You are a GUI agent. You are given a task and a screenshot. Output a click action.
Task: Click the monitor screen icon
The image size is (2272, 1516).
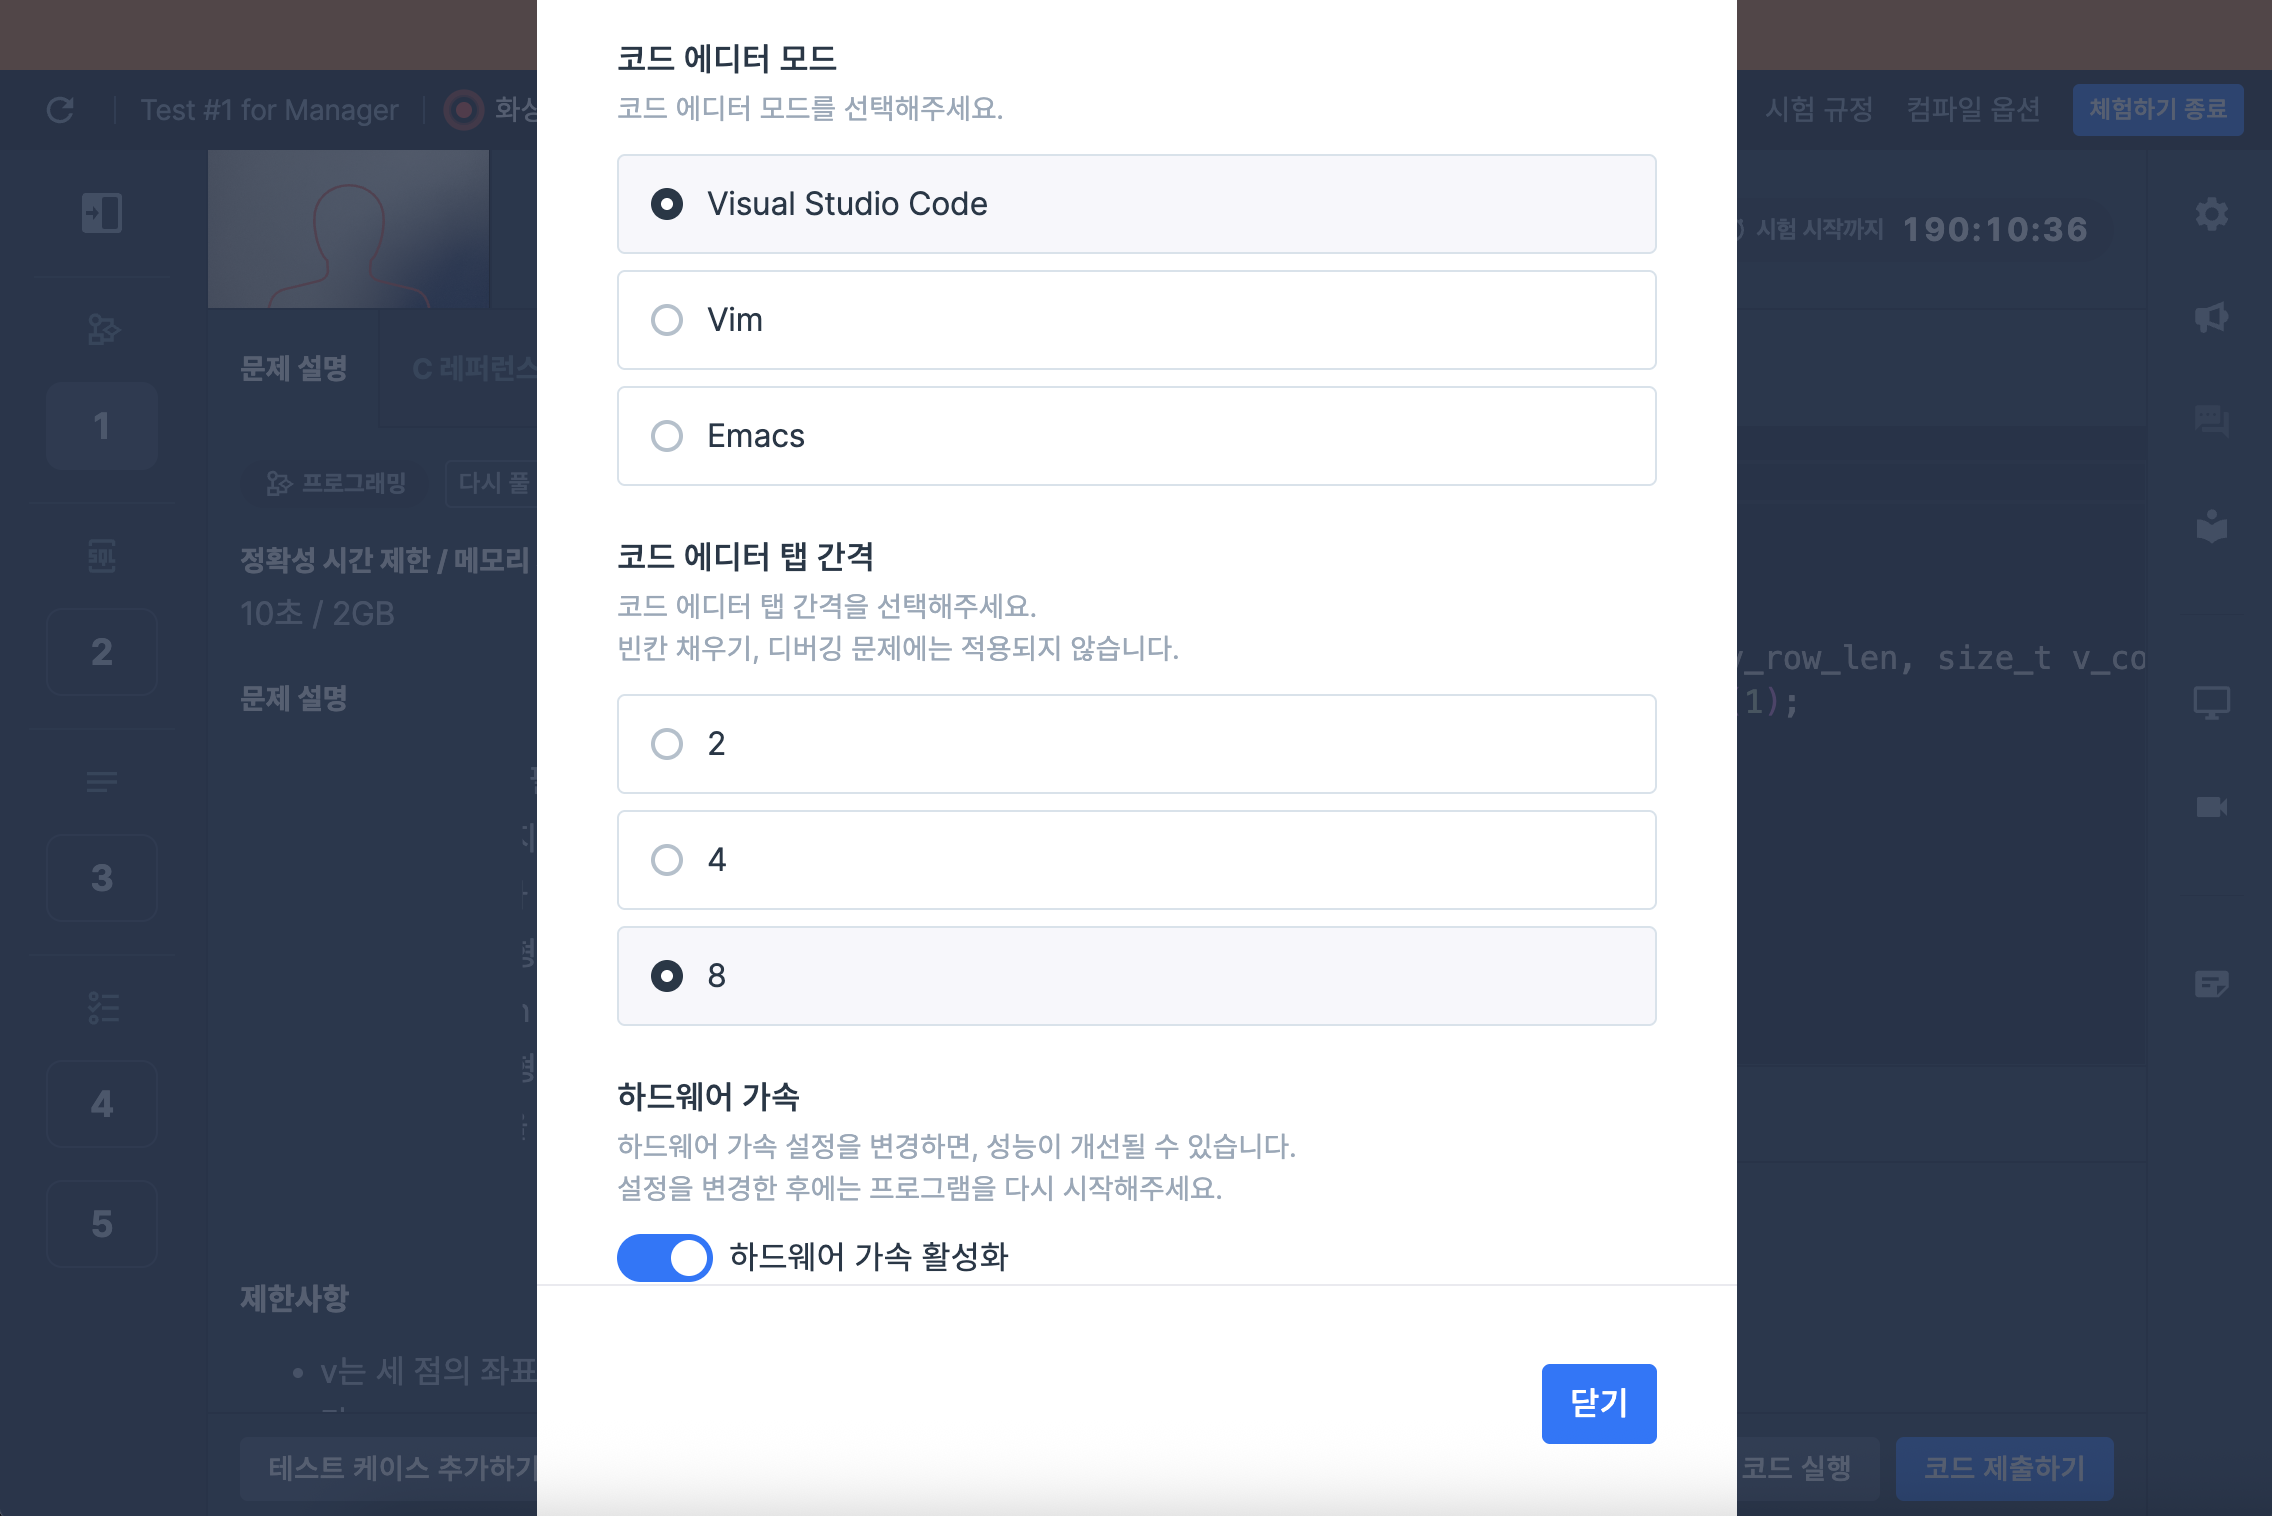tap(2211, 702)
